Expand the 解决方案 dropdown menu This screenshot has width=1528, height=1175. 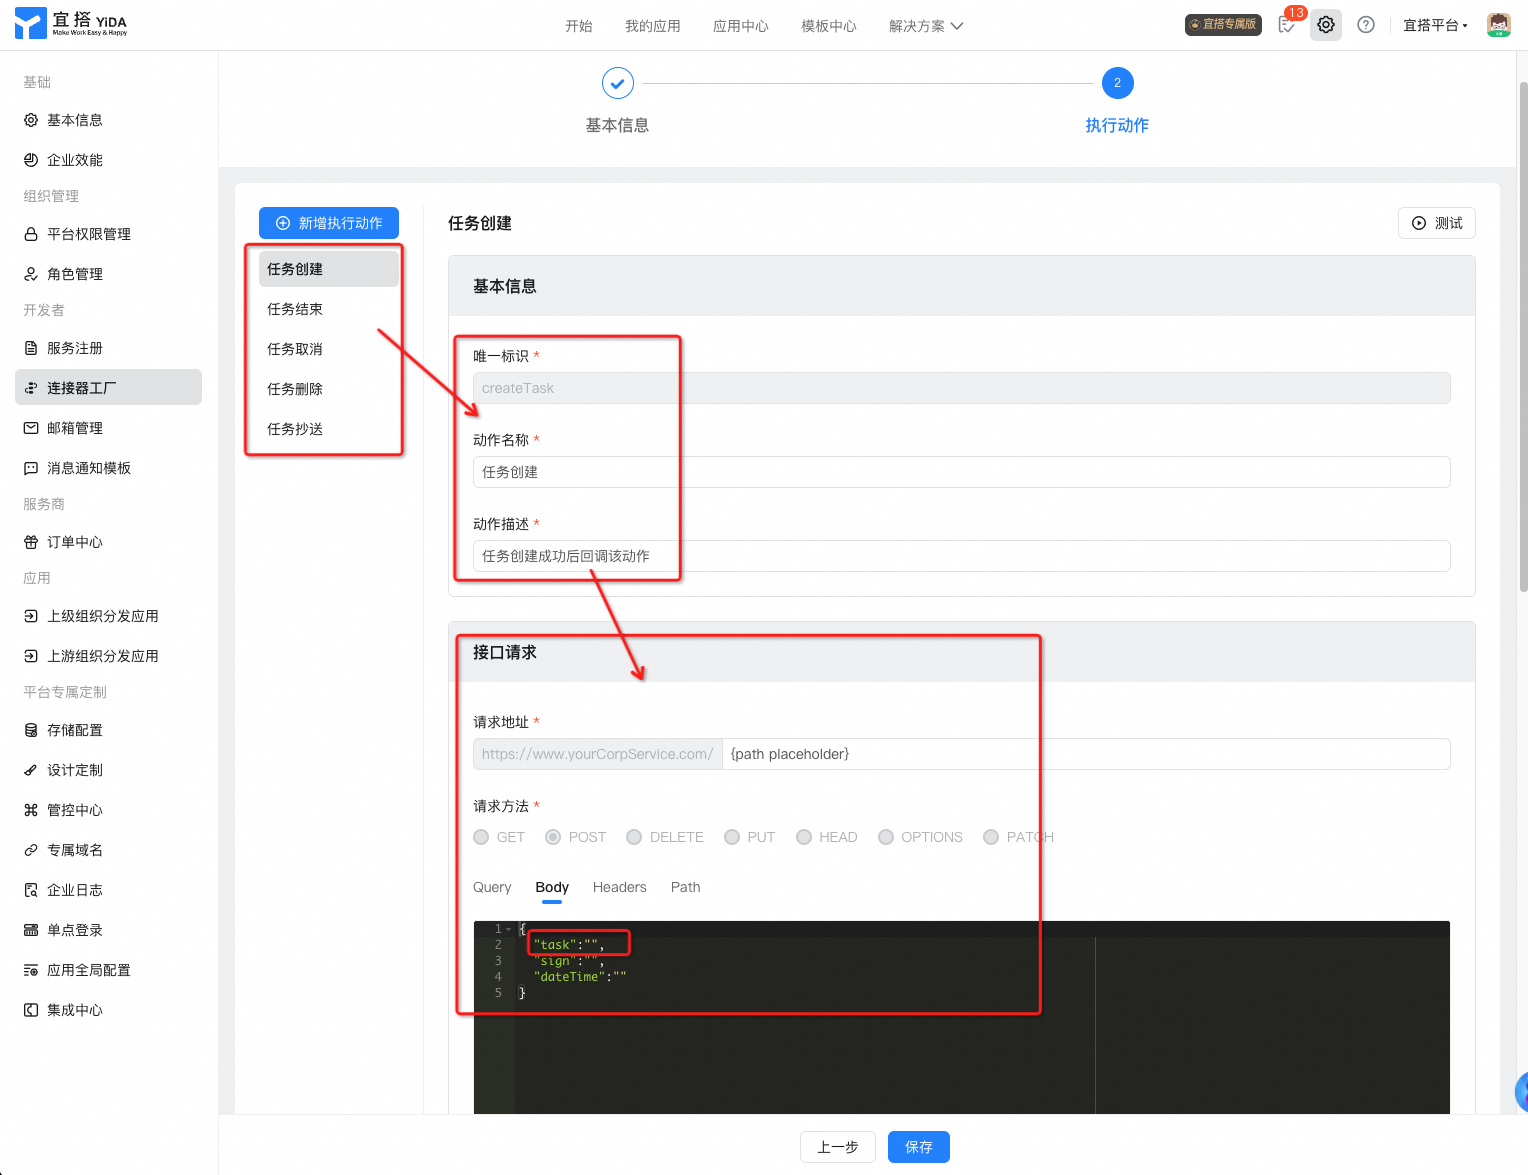pyautogui.click(x=926, y=26)
